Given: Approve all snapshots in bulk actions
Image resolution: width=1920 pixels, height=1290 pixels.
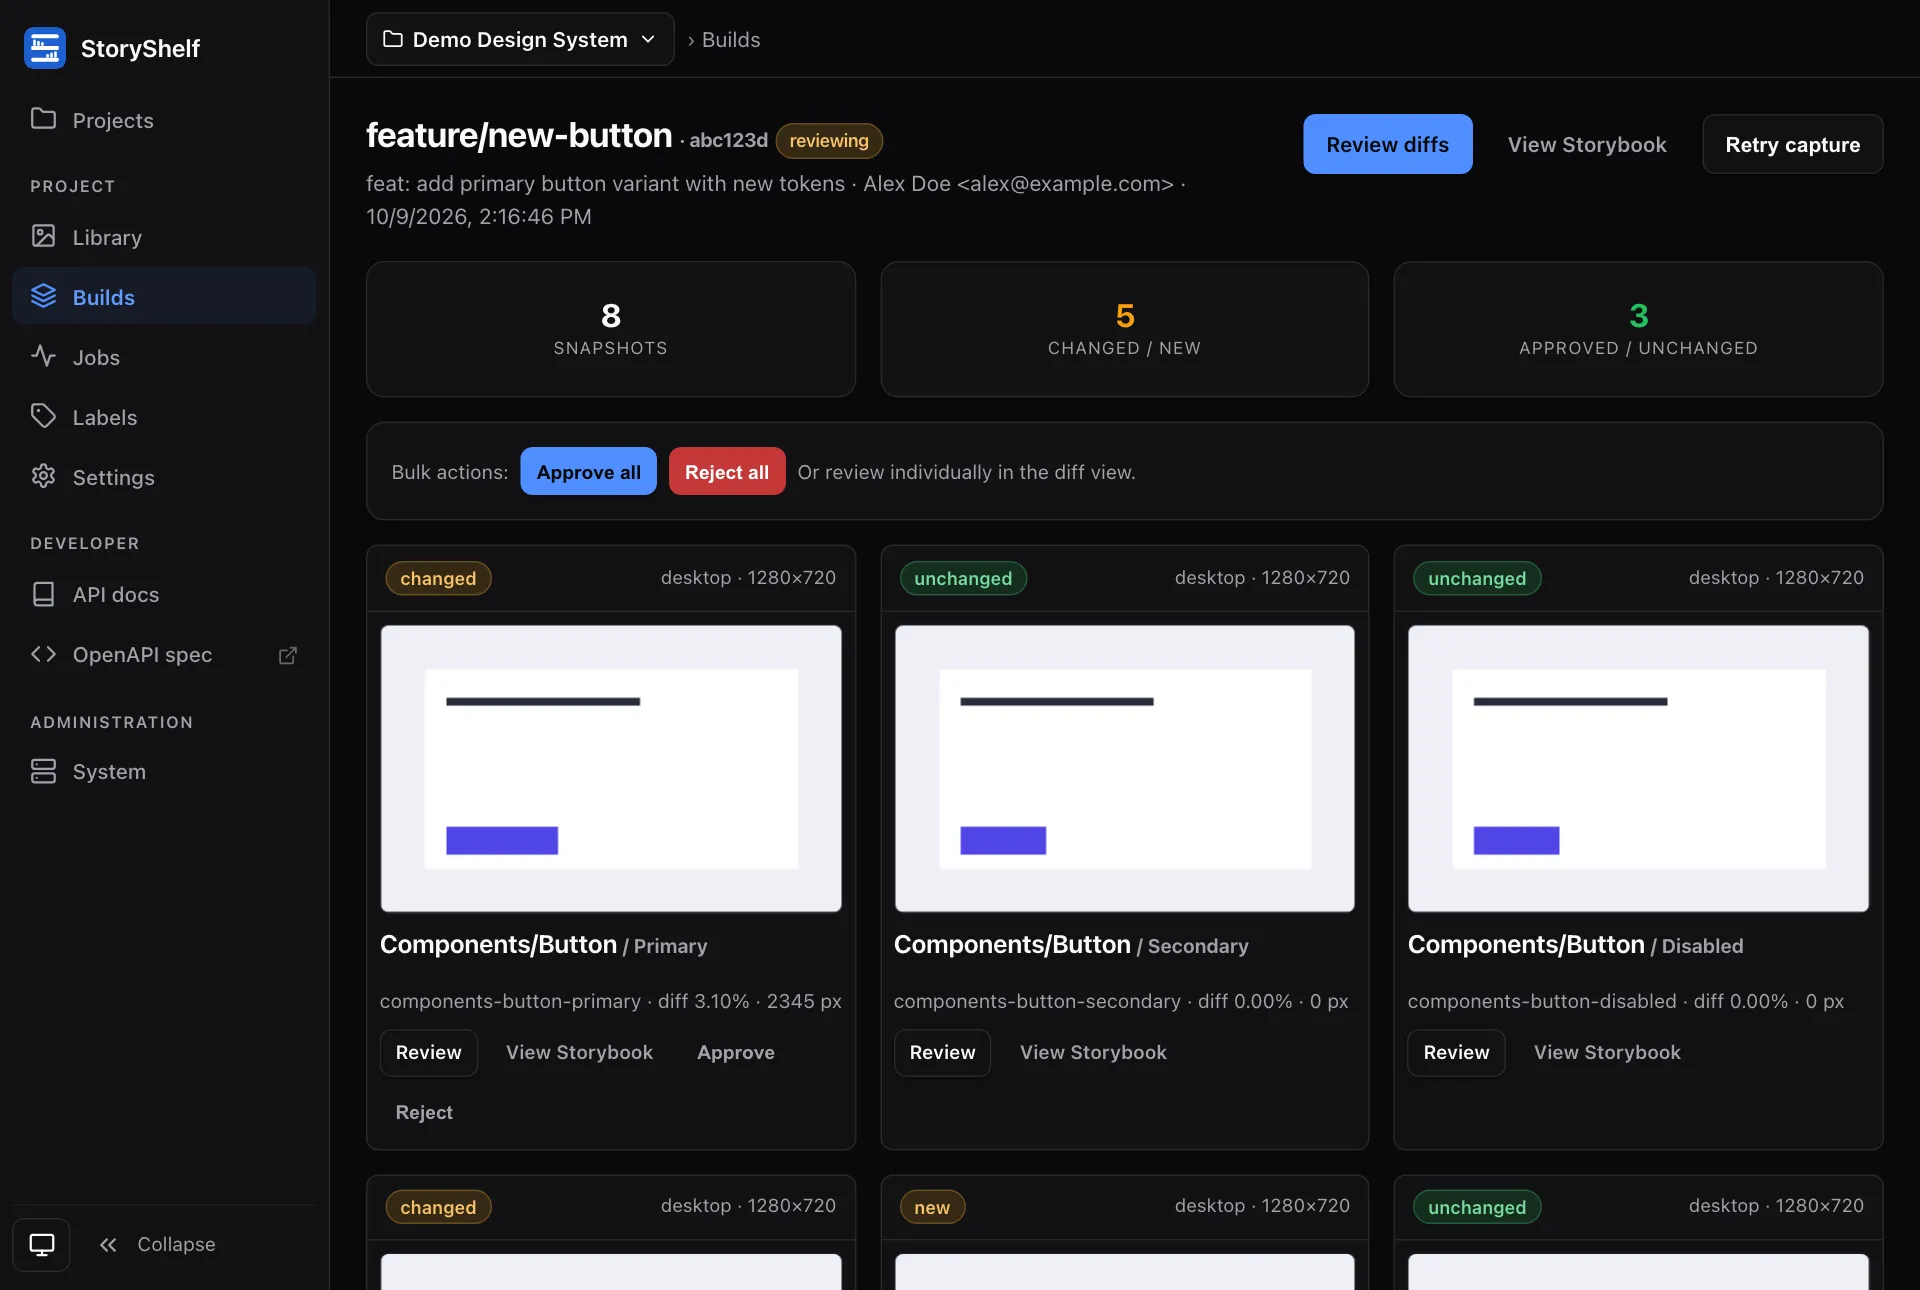Looking at the screenshot, I should (588, 472).
